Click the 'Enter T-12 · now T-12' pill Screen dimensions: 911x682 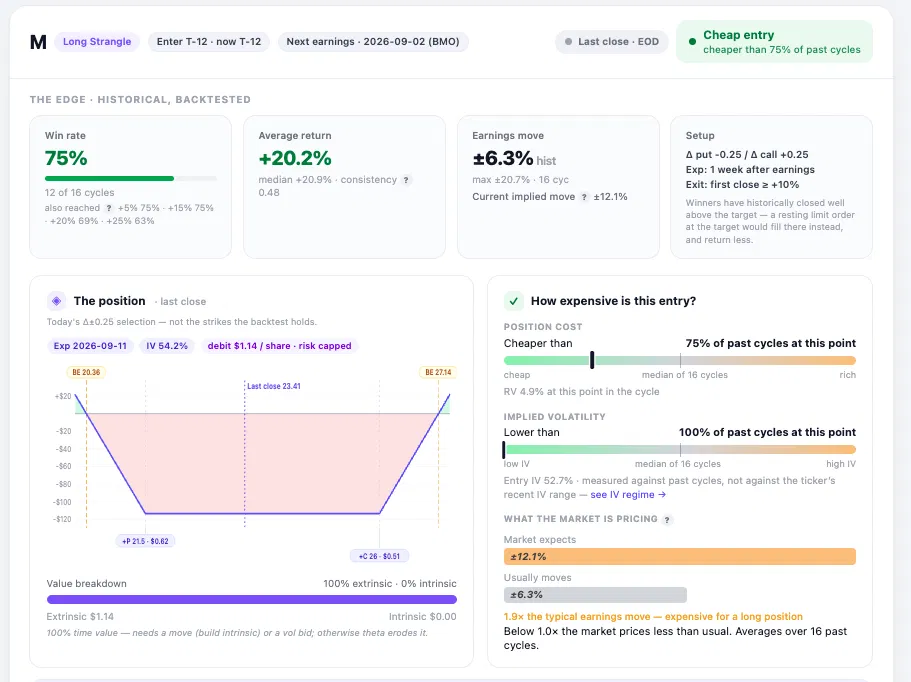[209, 42]
